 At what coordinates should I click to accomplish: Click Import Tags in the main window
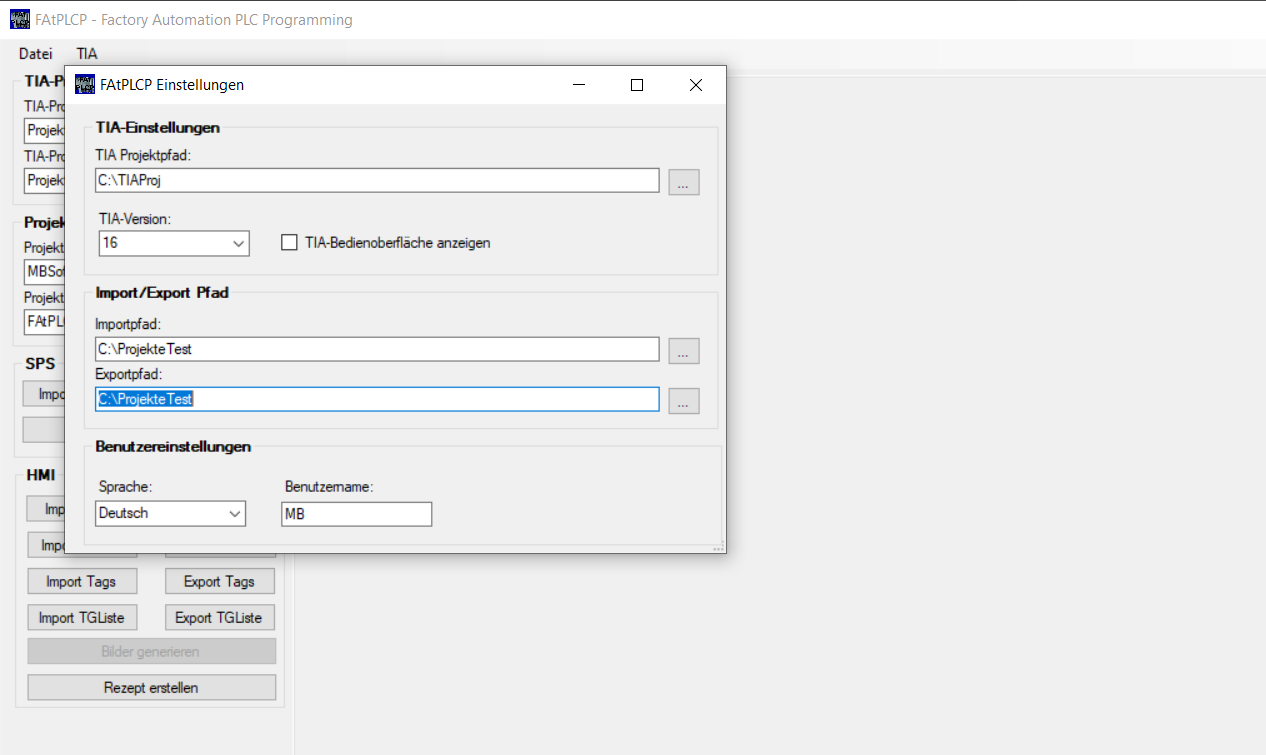(82, 582)
